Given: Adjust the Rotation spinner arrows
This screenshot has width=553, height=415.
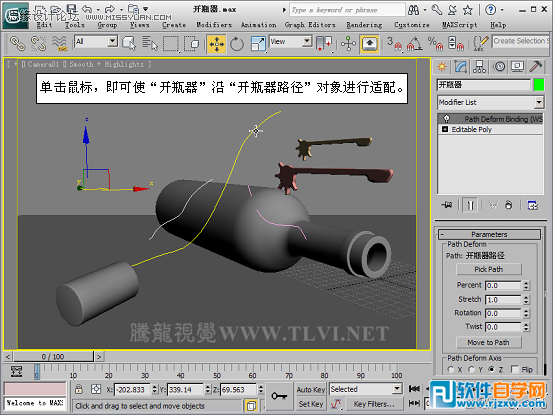Looking at the screenshot, I should 526,313.
